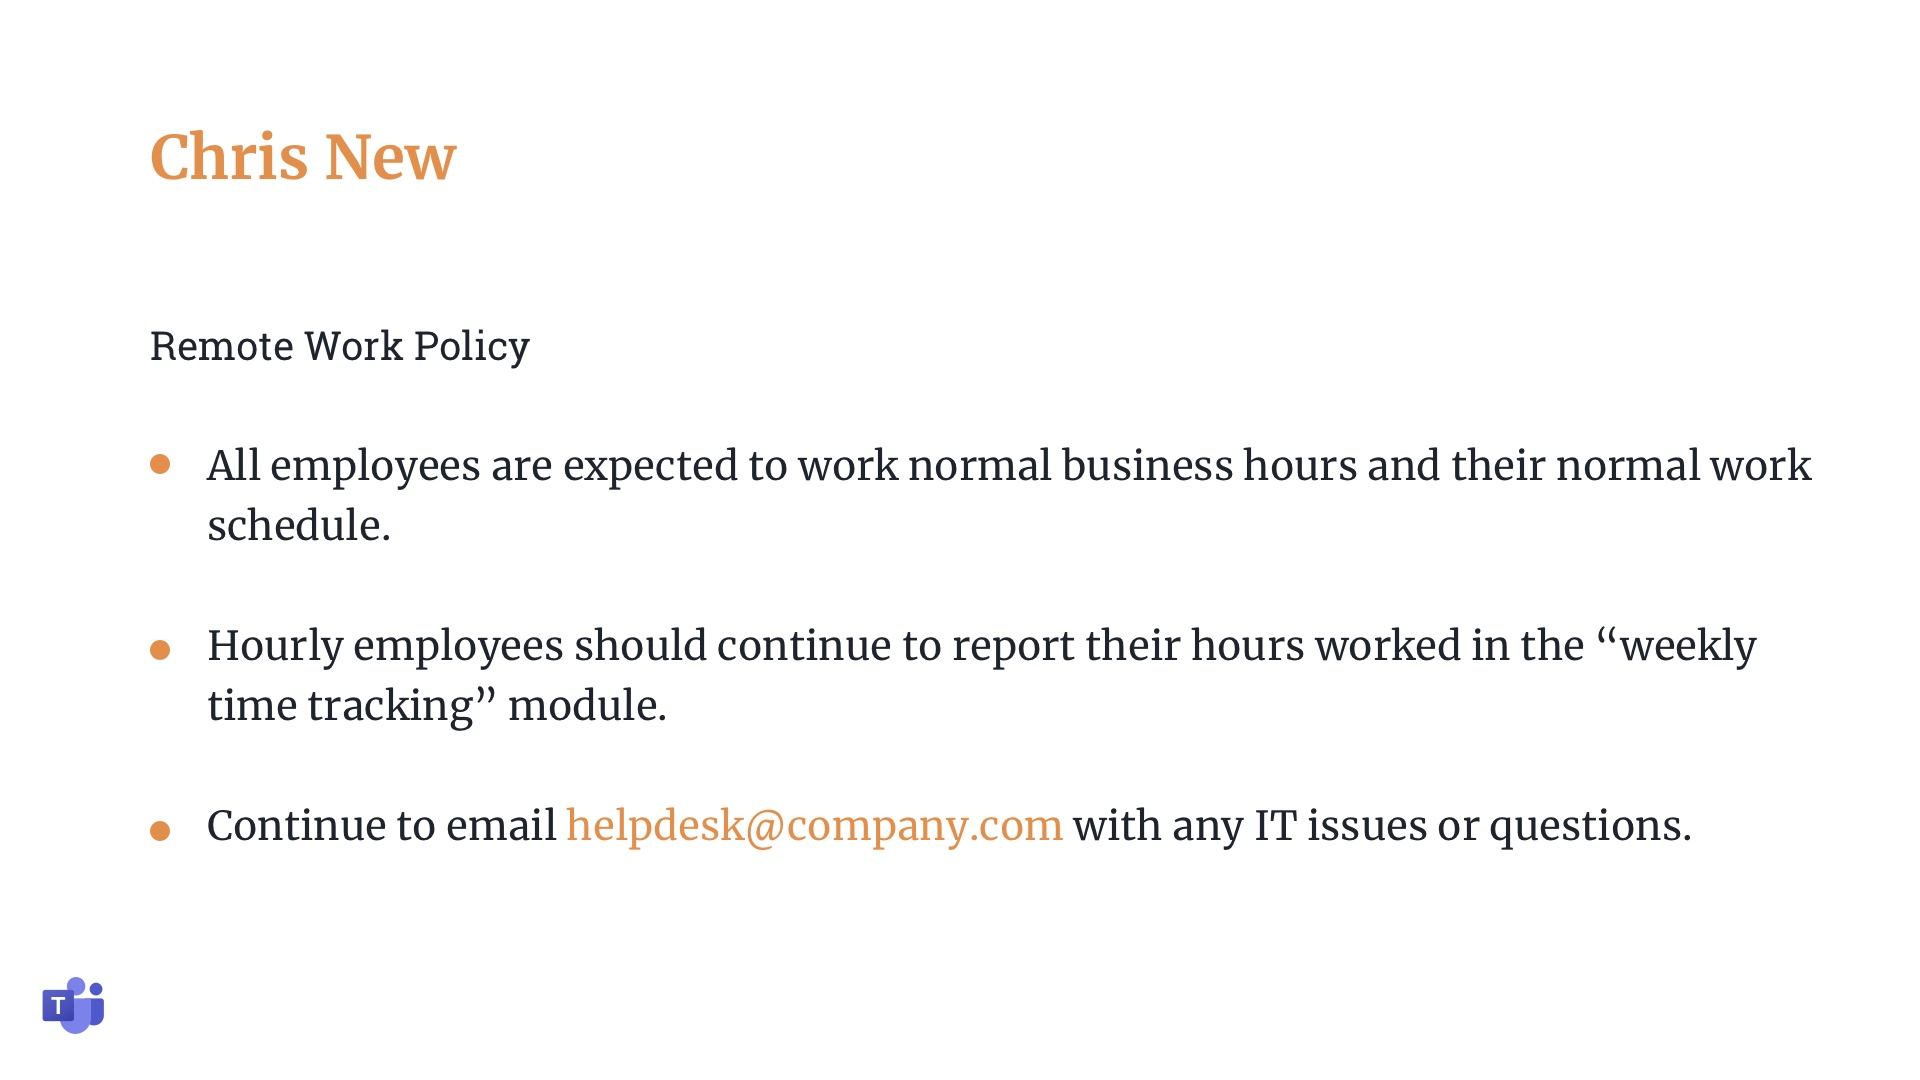Click the word 'Hourly' in second bullet
The image size is (1920, 1080).
tap(275, 646)
